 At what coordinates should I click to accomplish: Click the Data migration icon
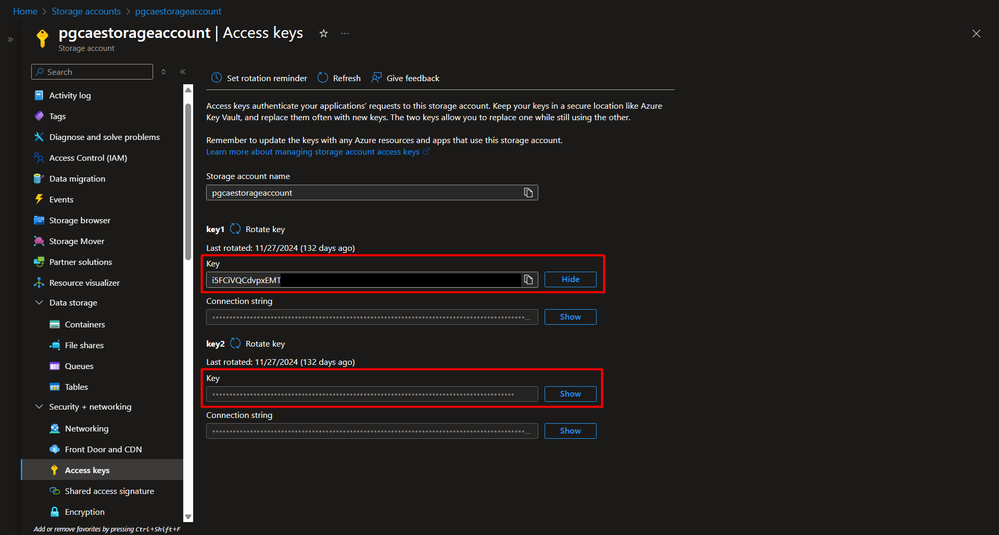pyautogui.click(x=39, y=179)
